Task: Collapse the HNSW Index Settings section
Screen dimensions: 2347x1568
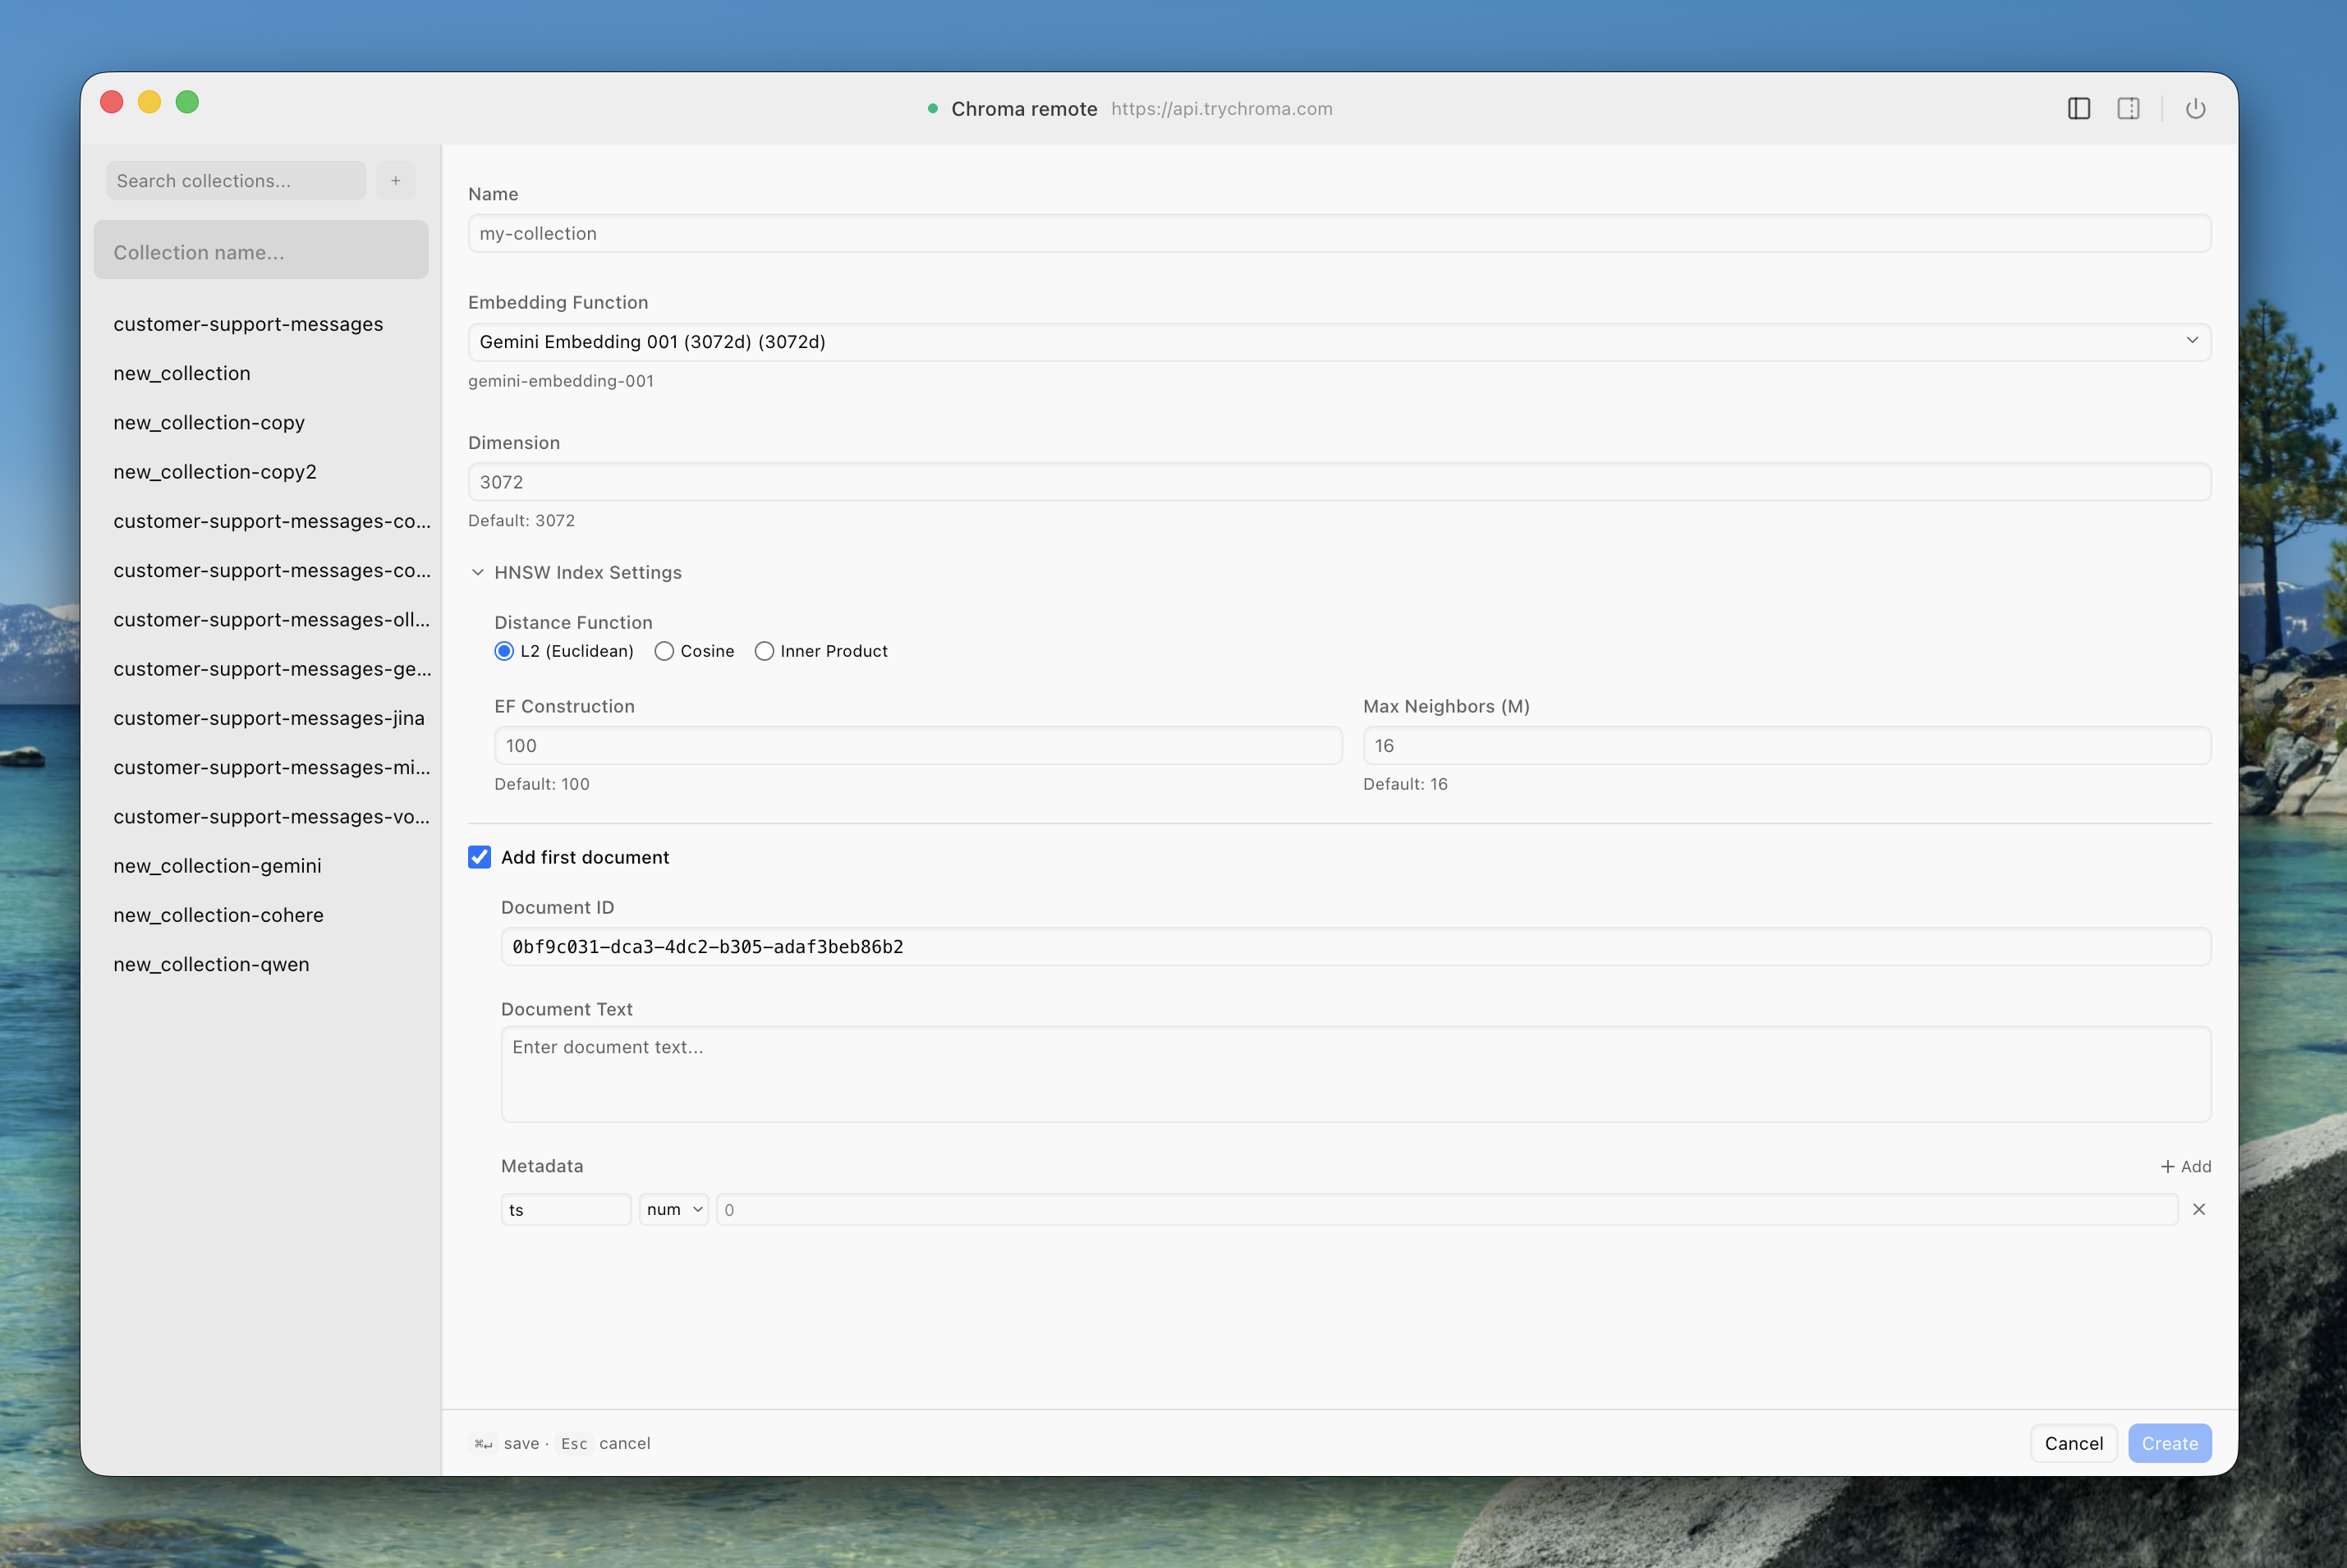Action: (478, 572)
